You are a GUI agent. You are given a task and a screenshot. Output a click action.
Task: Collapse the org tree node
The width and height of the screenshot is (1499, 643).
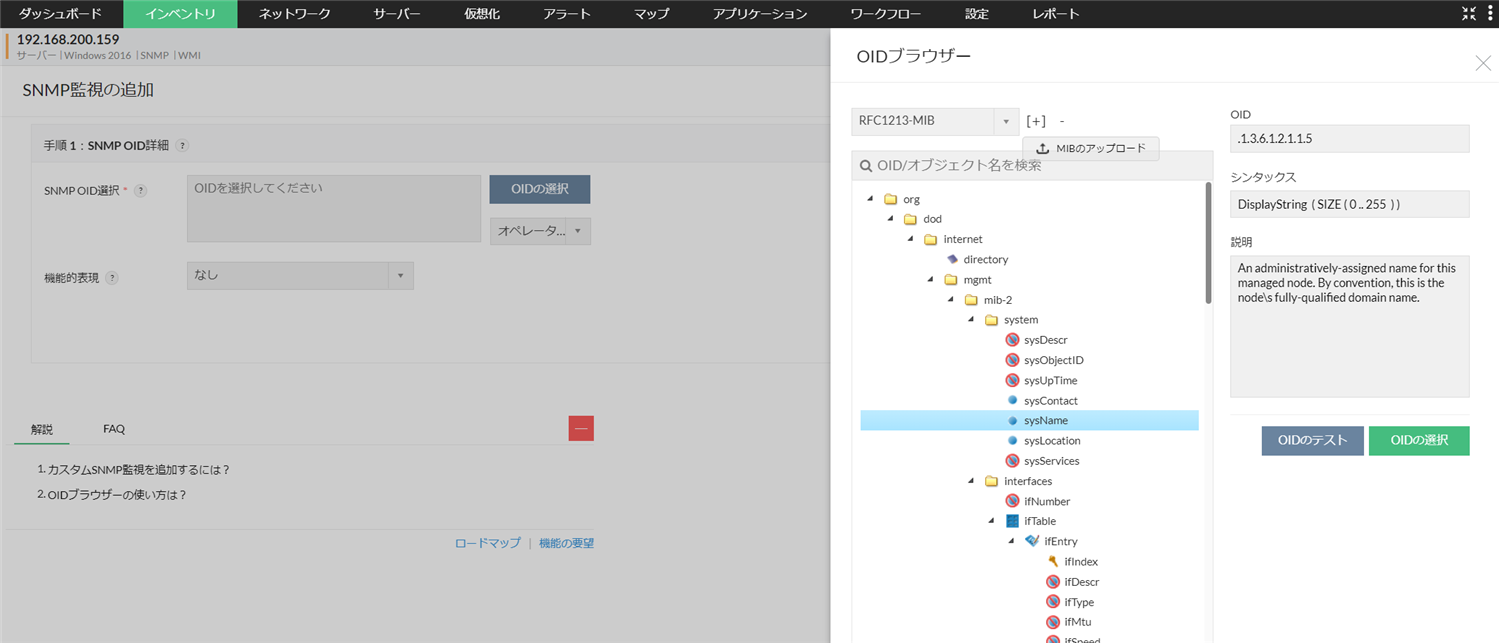(870, 199)
